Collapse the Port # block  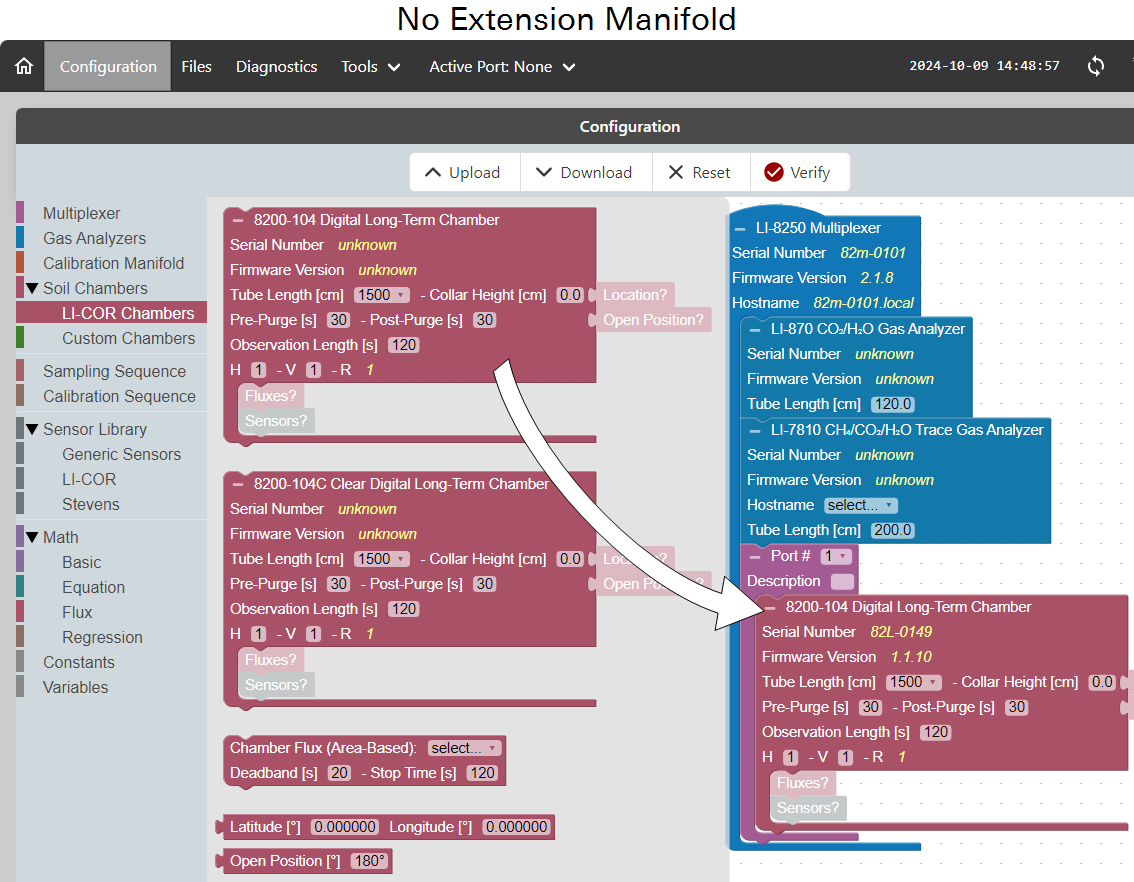pos(755,557)
